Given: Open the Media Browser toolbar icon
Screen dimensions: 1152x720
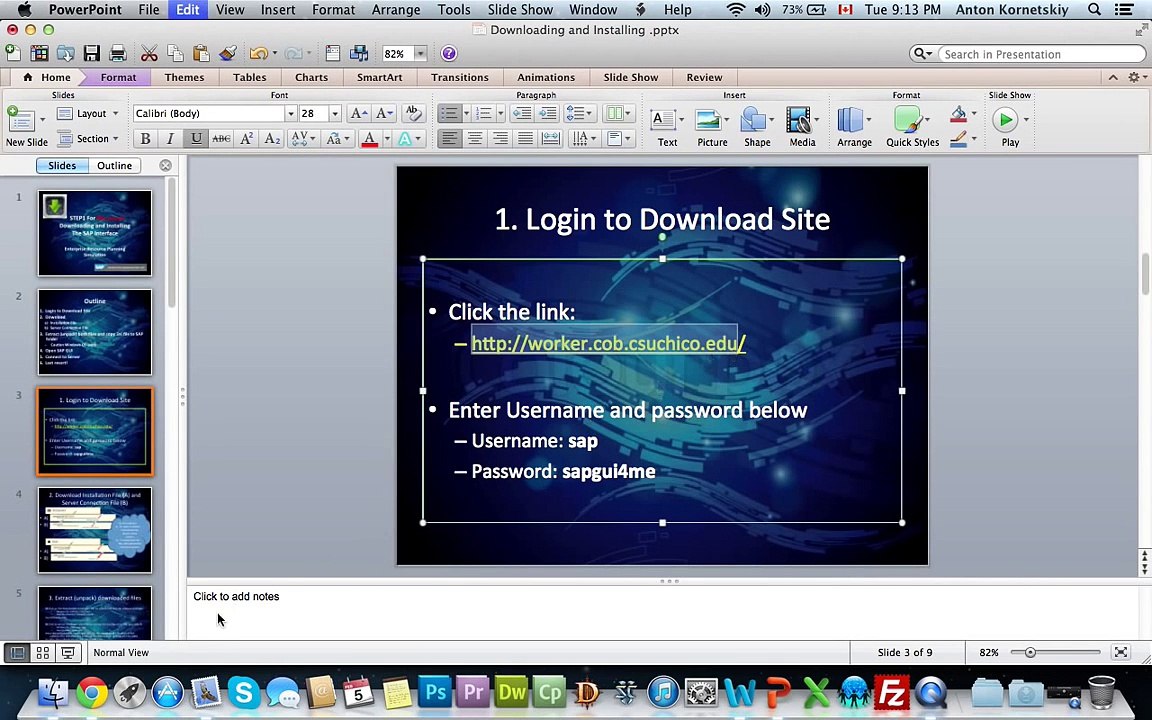Looking at the screenshot, I should 359,53.
